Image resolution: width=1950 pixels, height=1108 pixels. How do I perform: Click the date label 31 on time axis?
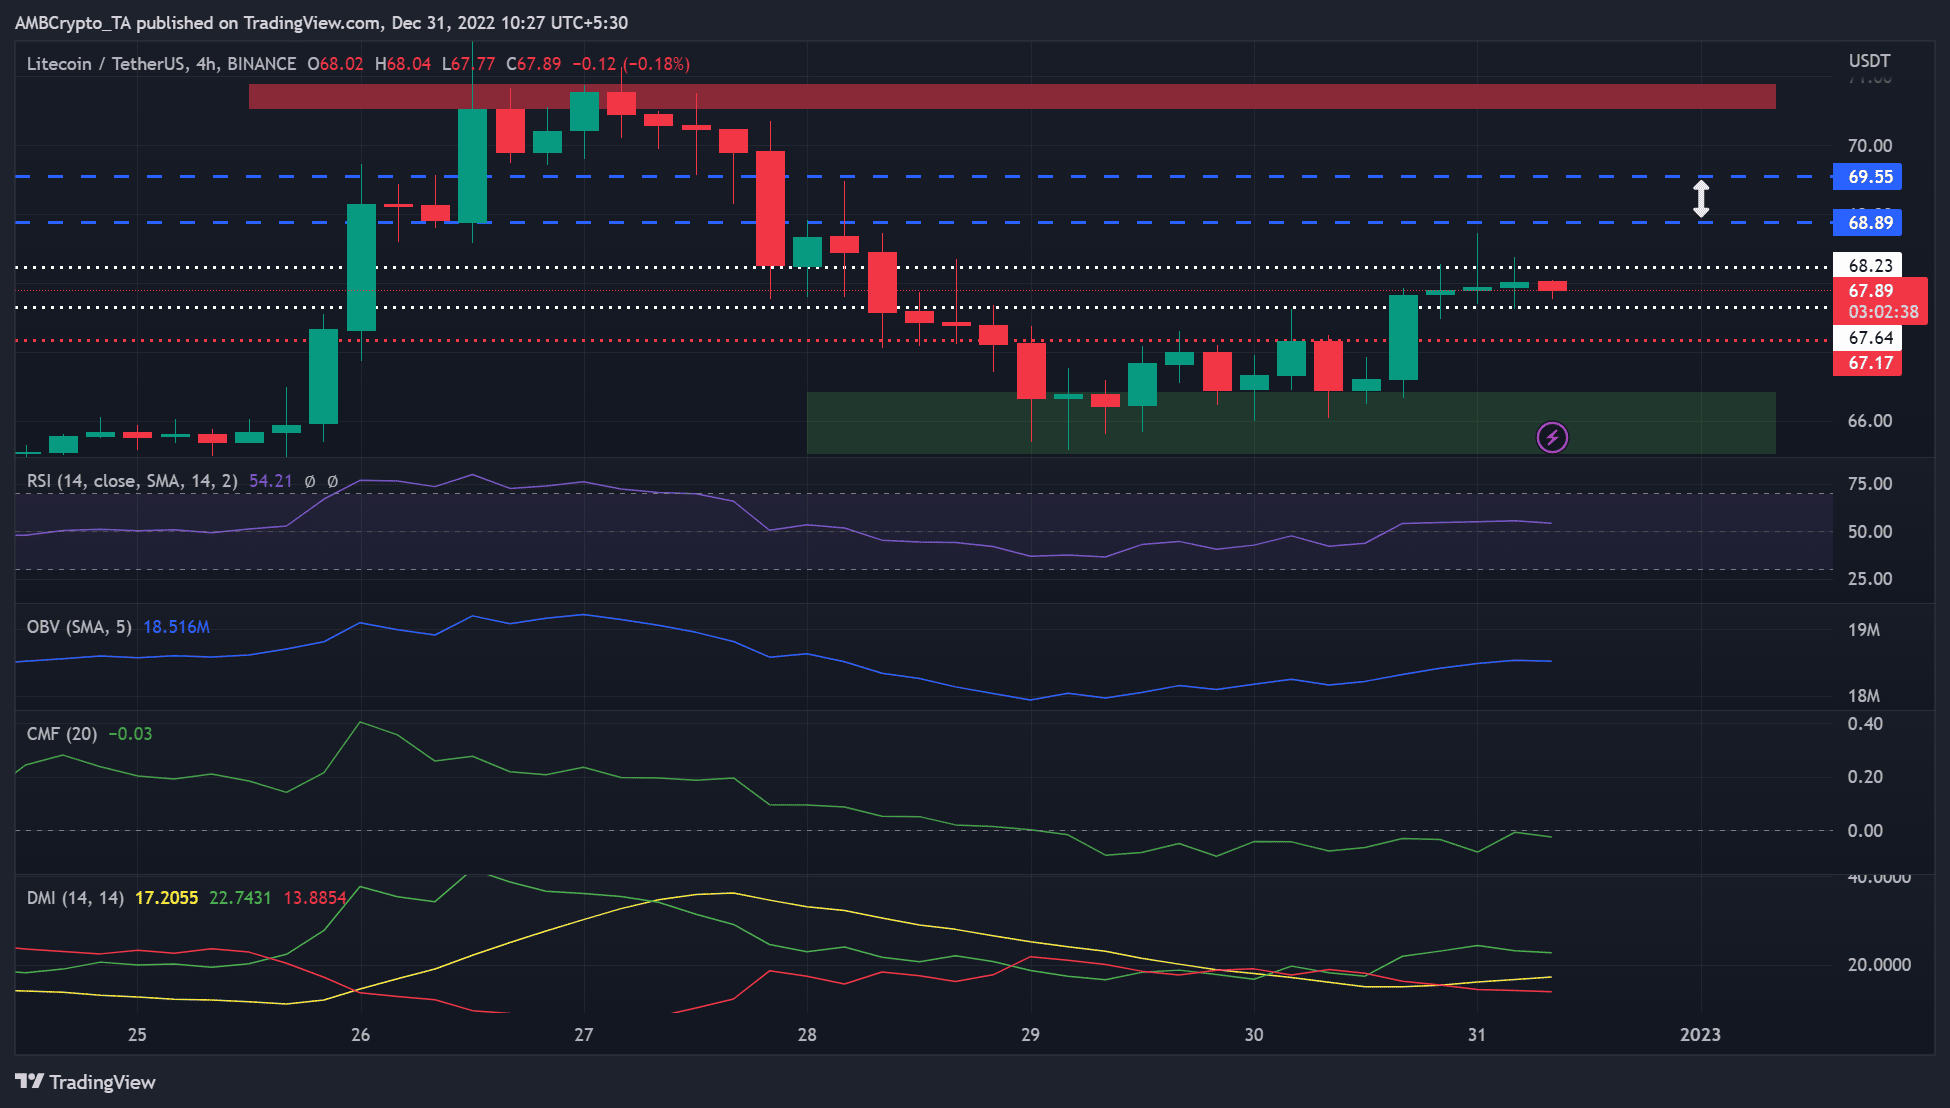tap(1477, 1035)
